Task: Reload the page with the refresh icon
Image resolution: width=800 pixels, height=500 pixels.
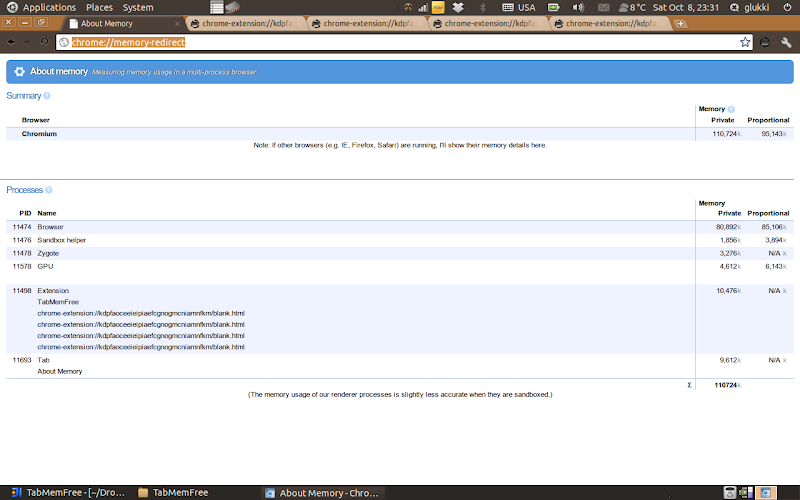Action: [44, 42]
